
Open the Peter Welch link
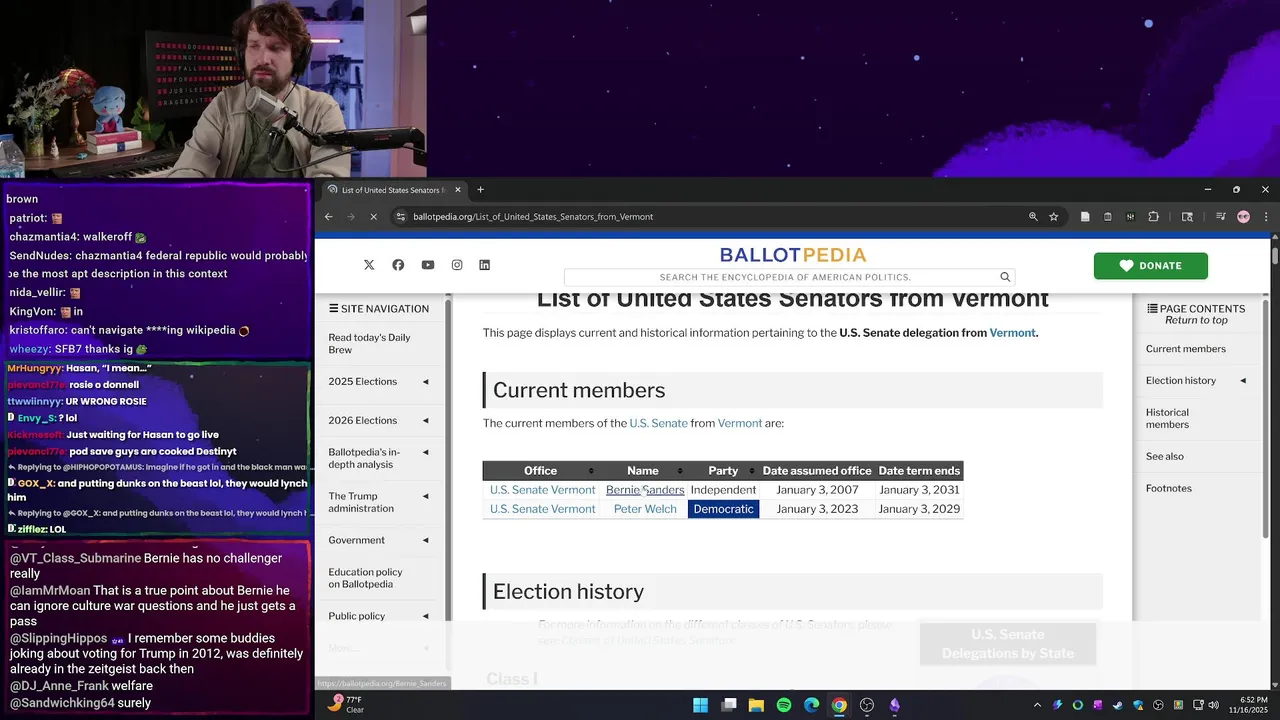(x=645, y=509)
